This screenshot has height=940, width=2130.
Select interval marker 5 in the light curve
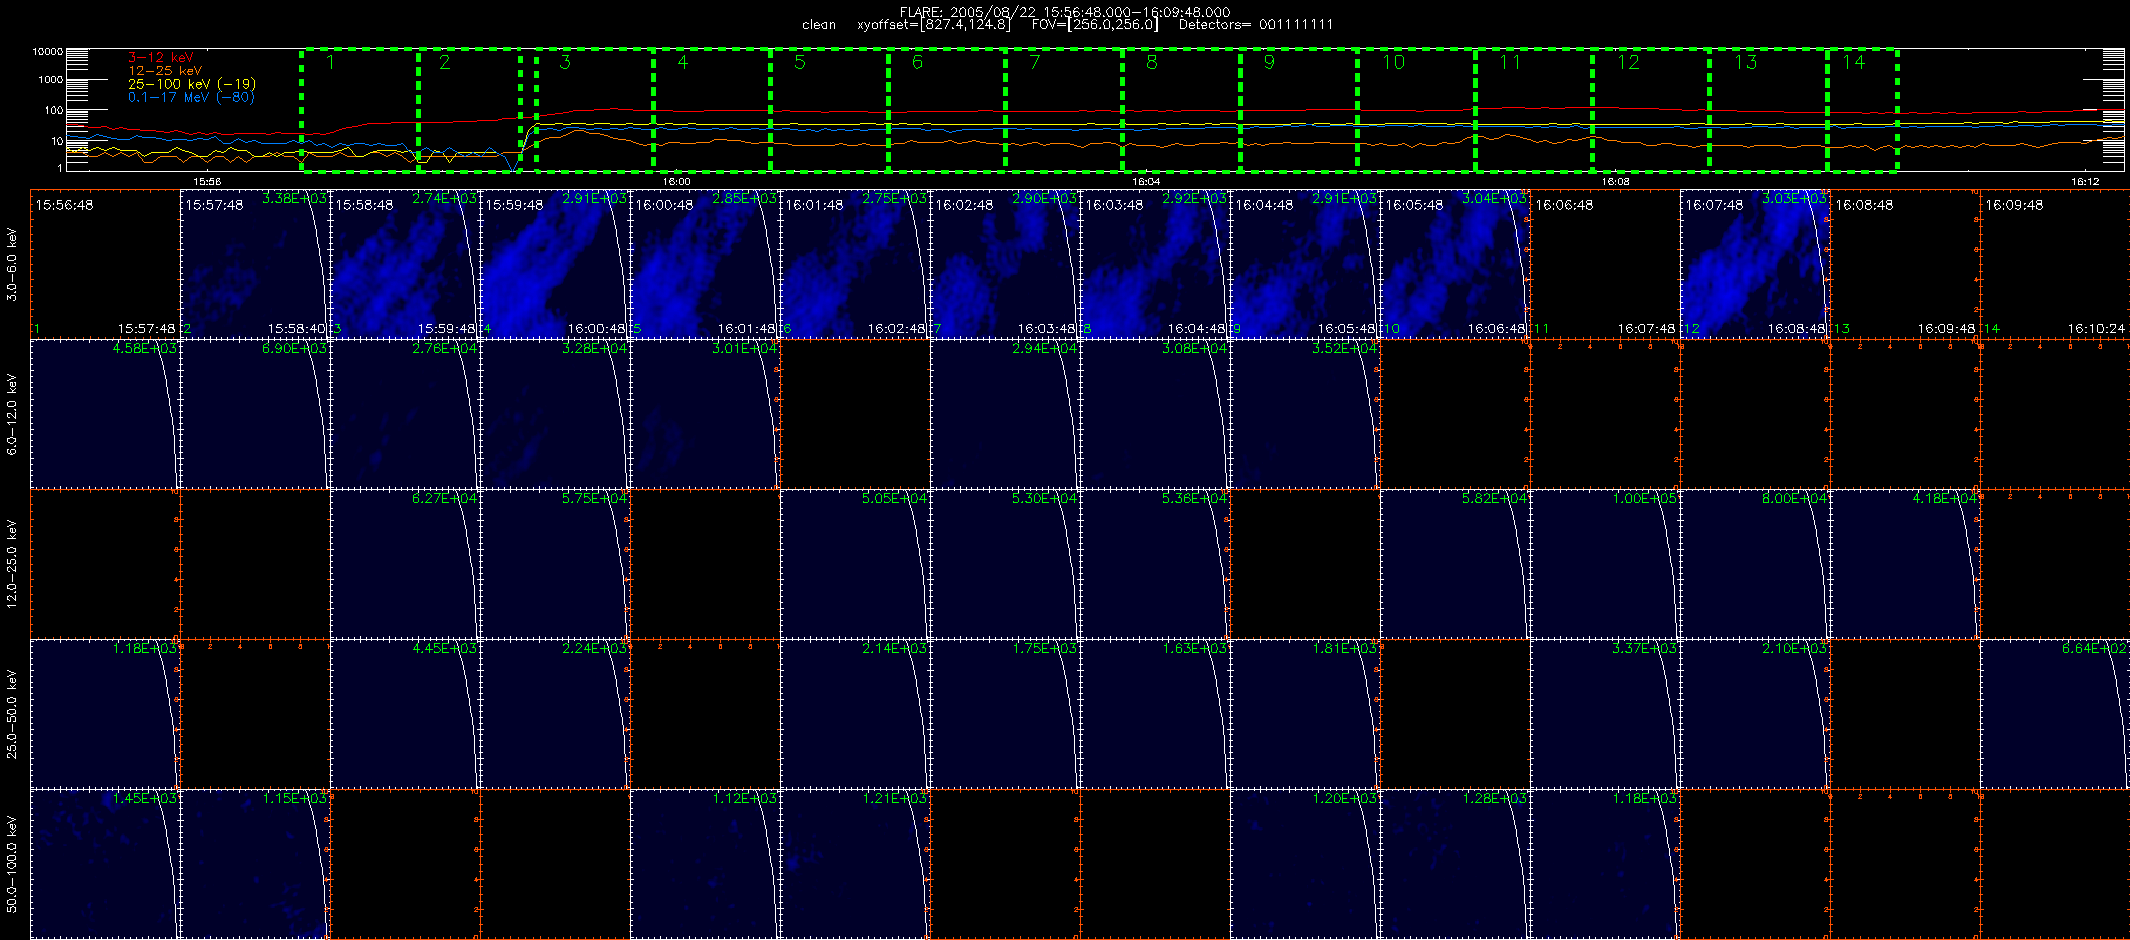(x=800, y=62)
